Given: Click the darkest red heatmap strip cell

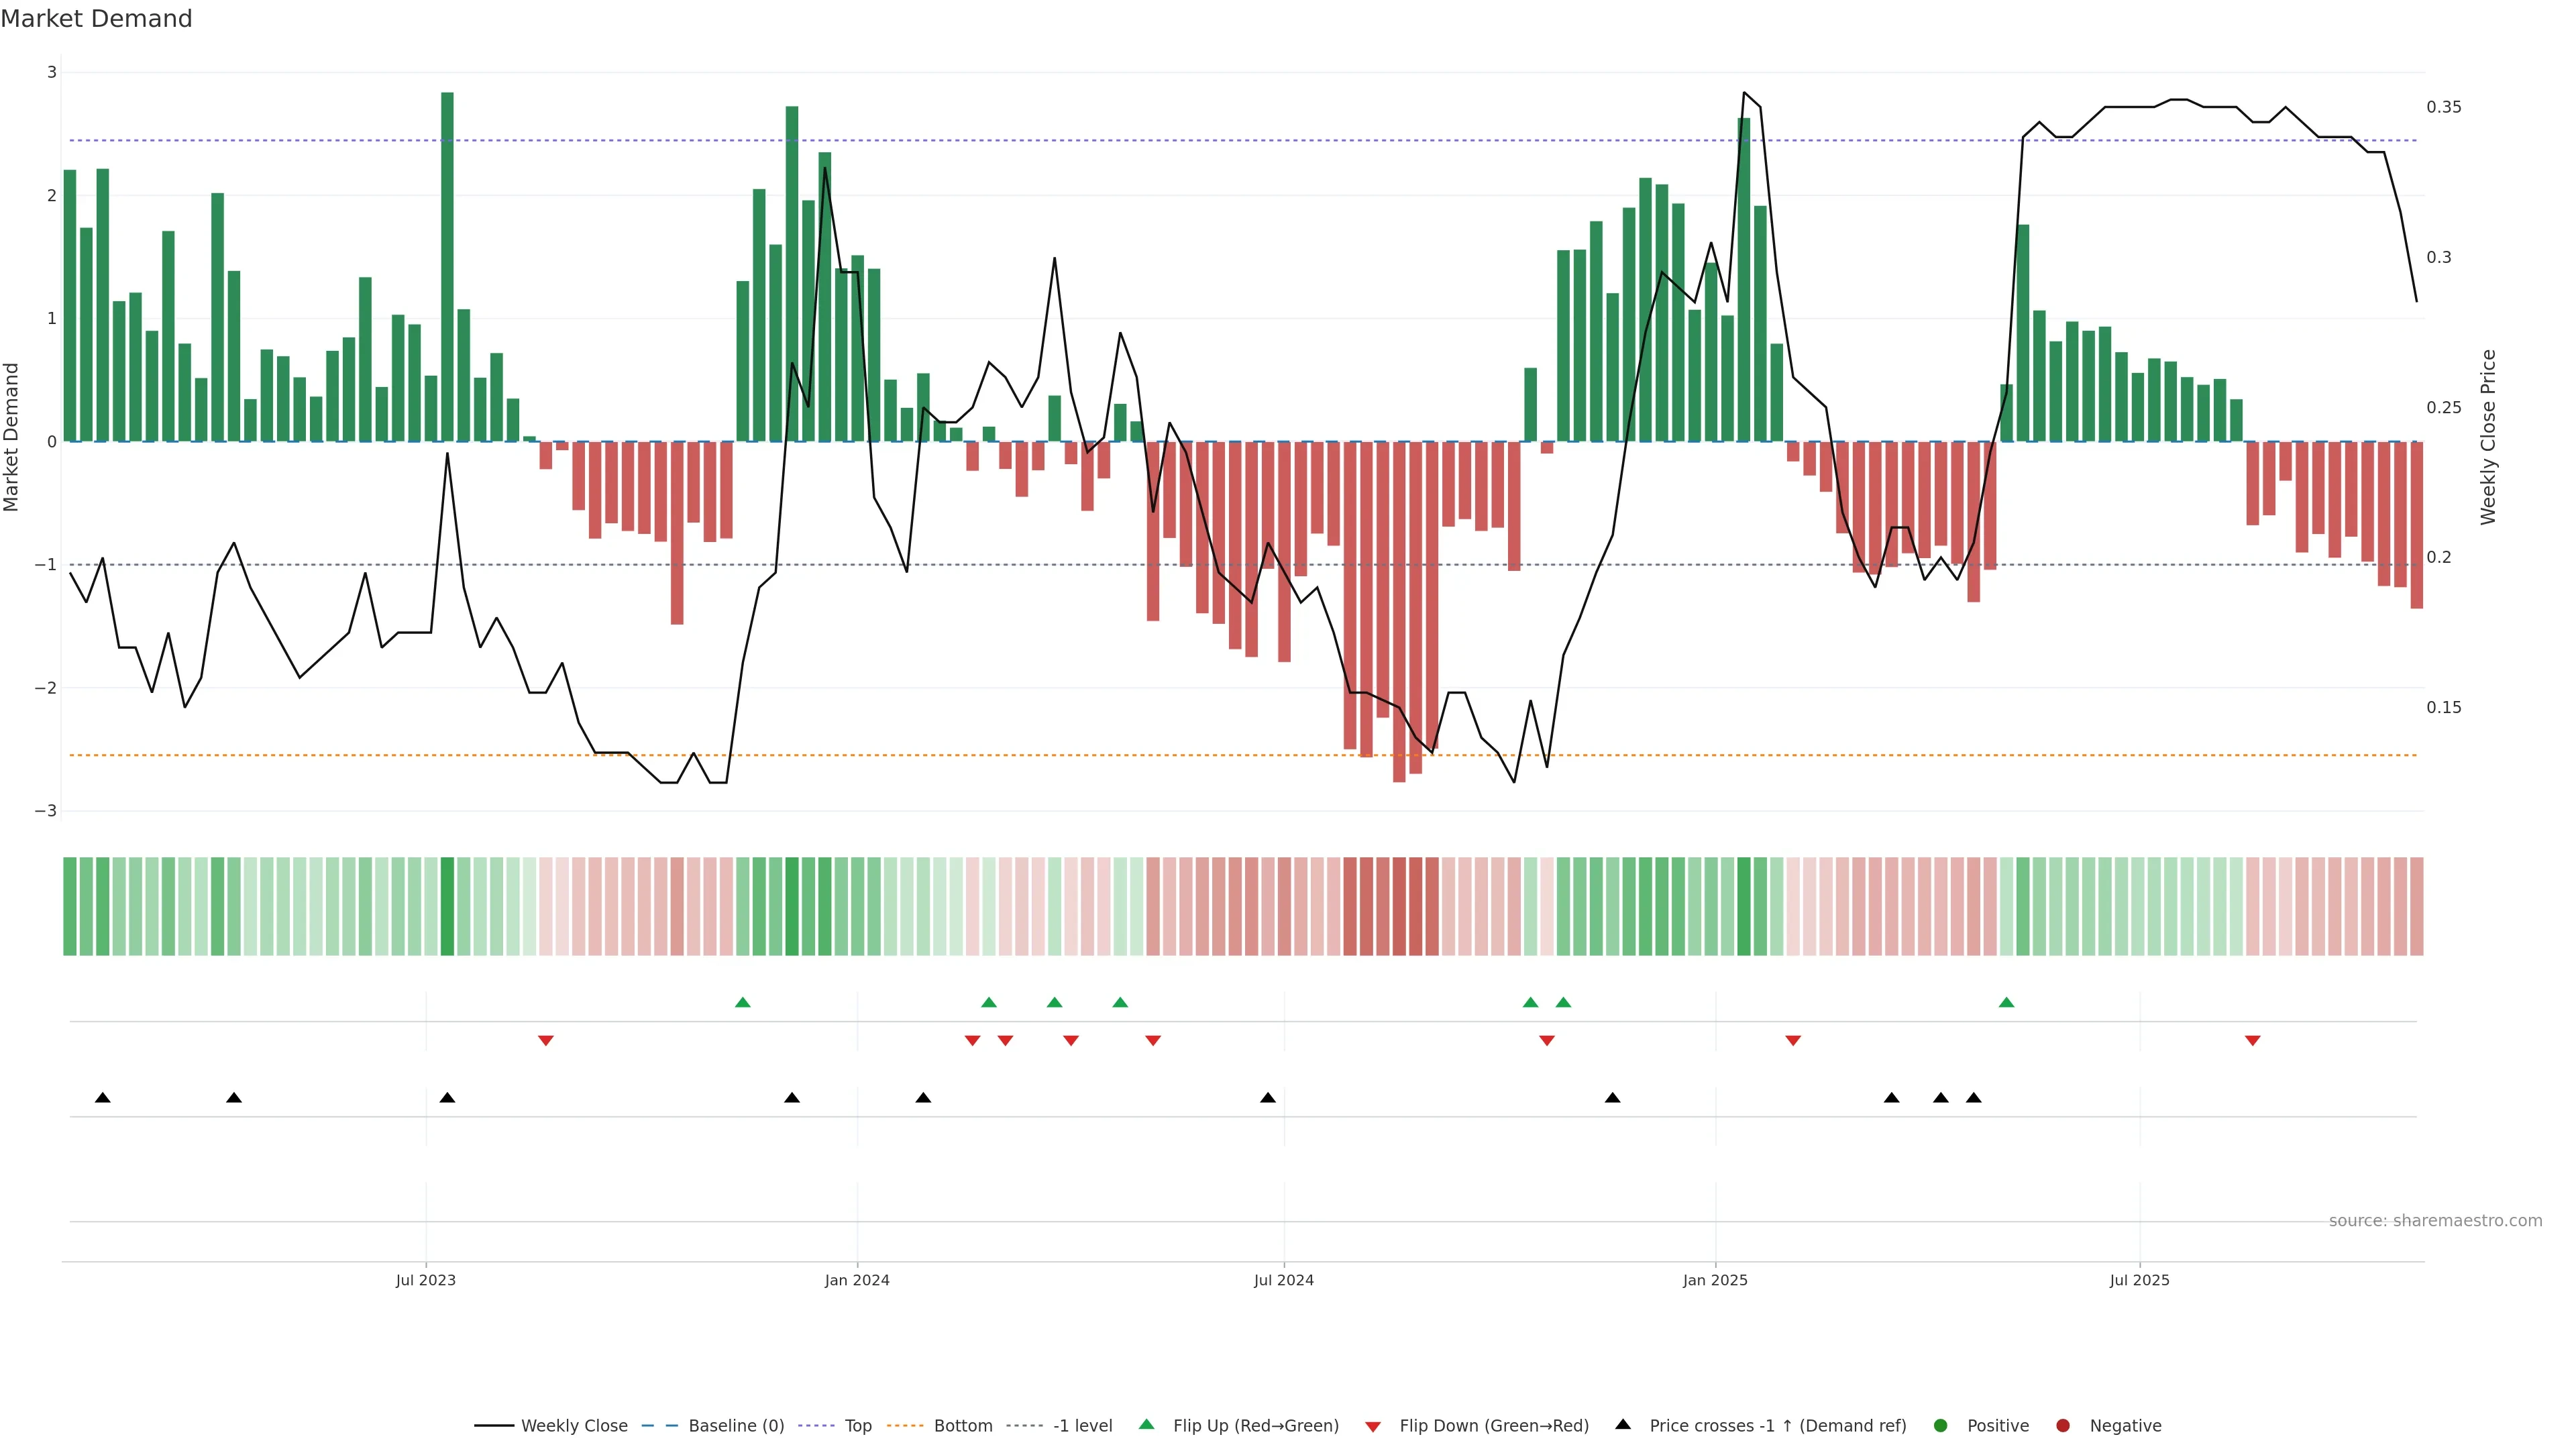Looking at the screenshot, I should [x=1399, y=906].
